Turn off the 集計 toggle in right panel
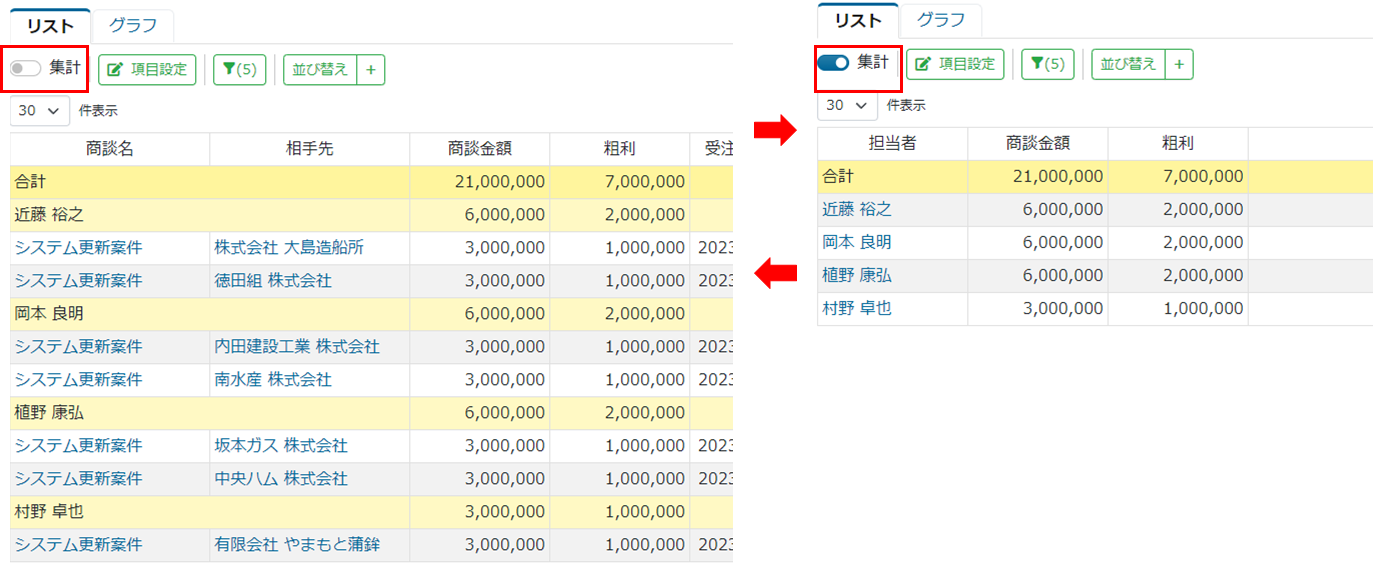This screenshot has height=566, width=1373. 833,63
